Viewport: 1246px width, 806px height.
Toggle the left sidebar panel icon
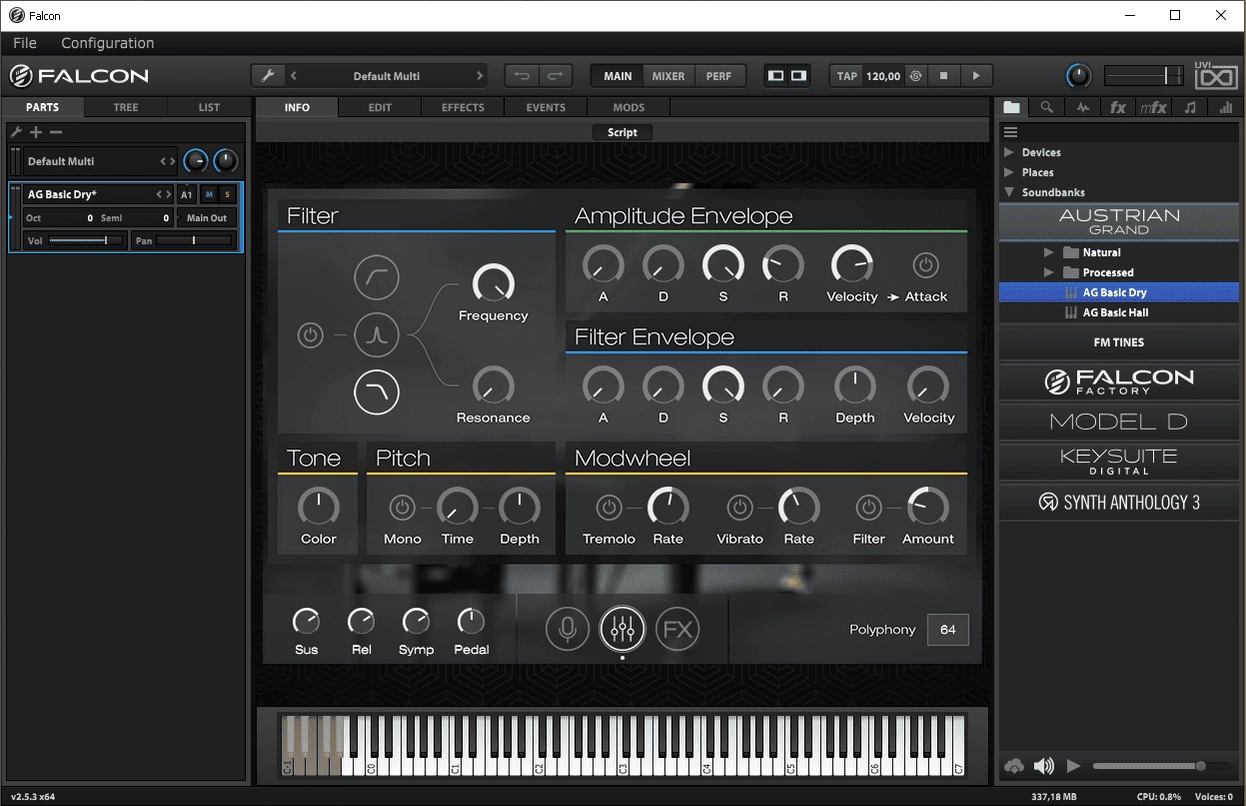click(x=775, y=76)
